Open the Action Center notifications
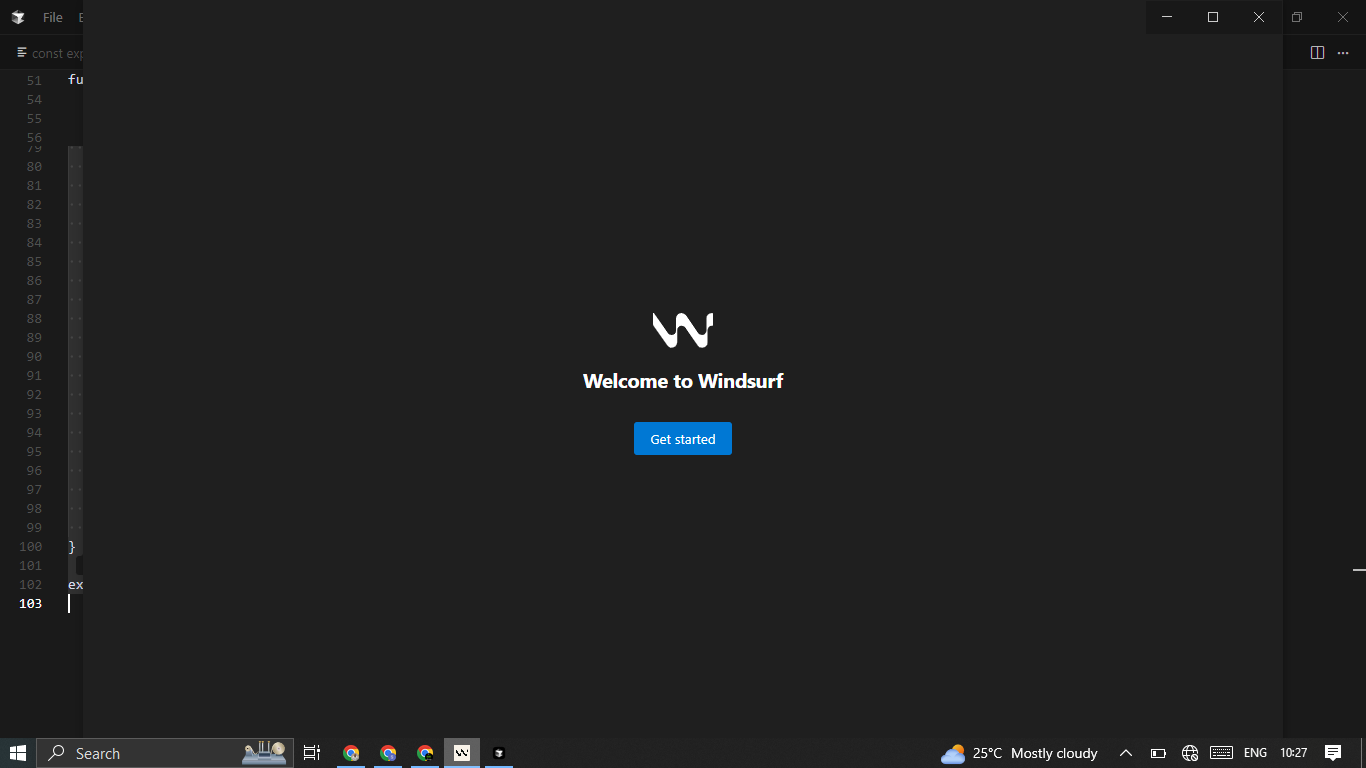 pyautogui.click(x=1333, y=753)
